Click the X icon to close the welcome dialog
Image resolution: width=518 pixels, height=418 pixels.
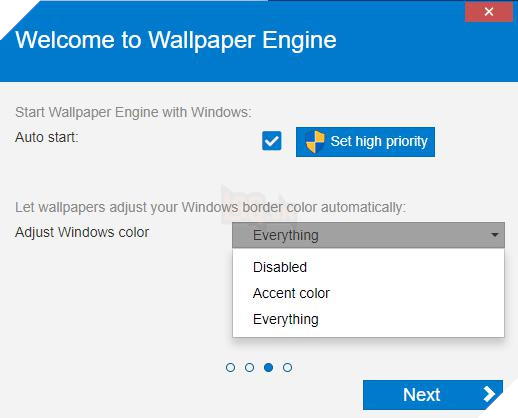click(x=489, y=12)
